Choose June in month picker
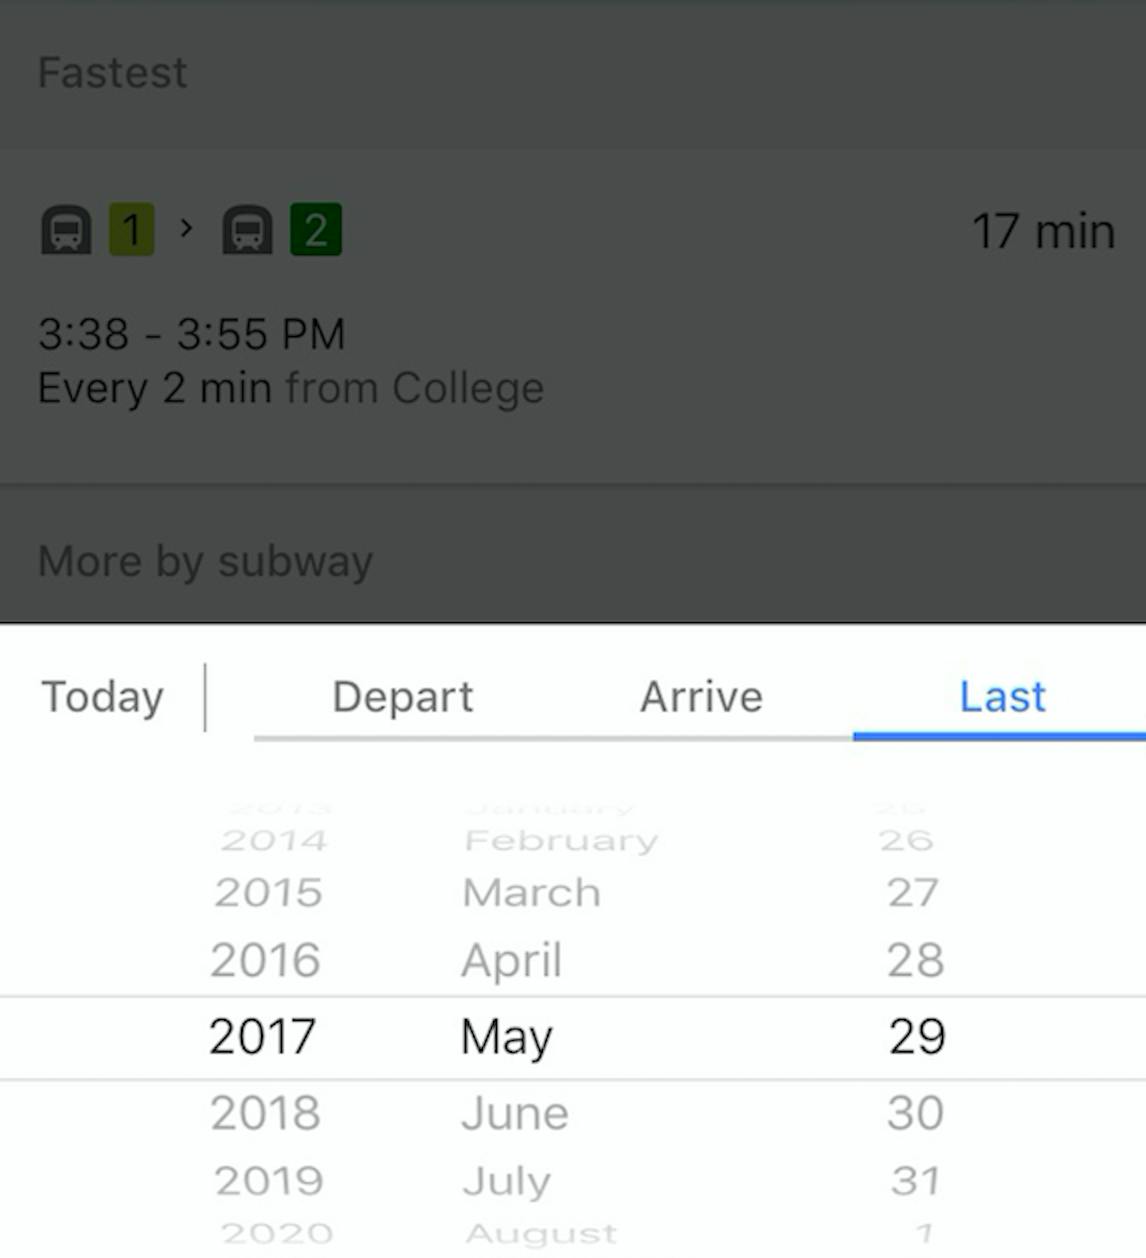Image resolution: width=1146 pixels, height=1258 pixels. coord(514,1113)
